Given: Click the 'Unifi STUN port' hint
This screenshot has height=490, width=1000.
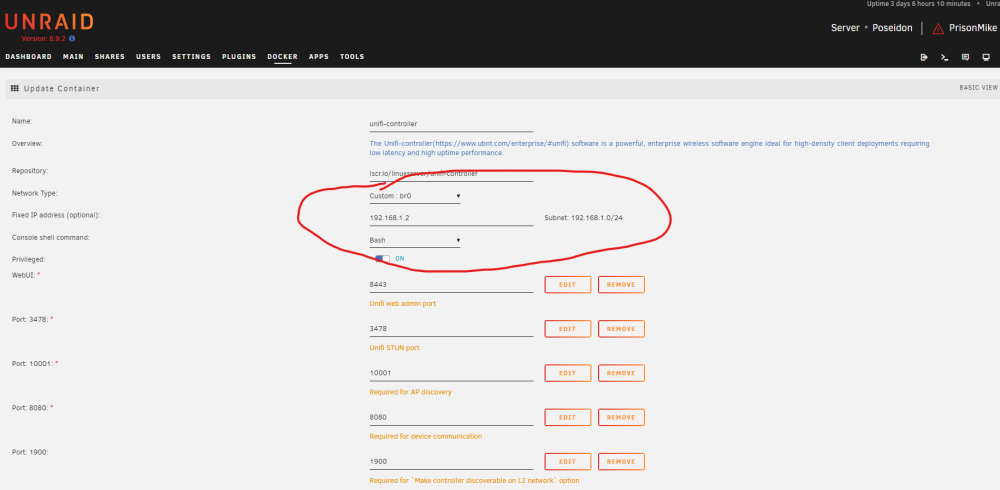Looking at the screenshot, I should (394, 348).
